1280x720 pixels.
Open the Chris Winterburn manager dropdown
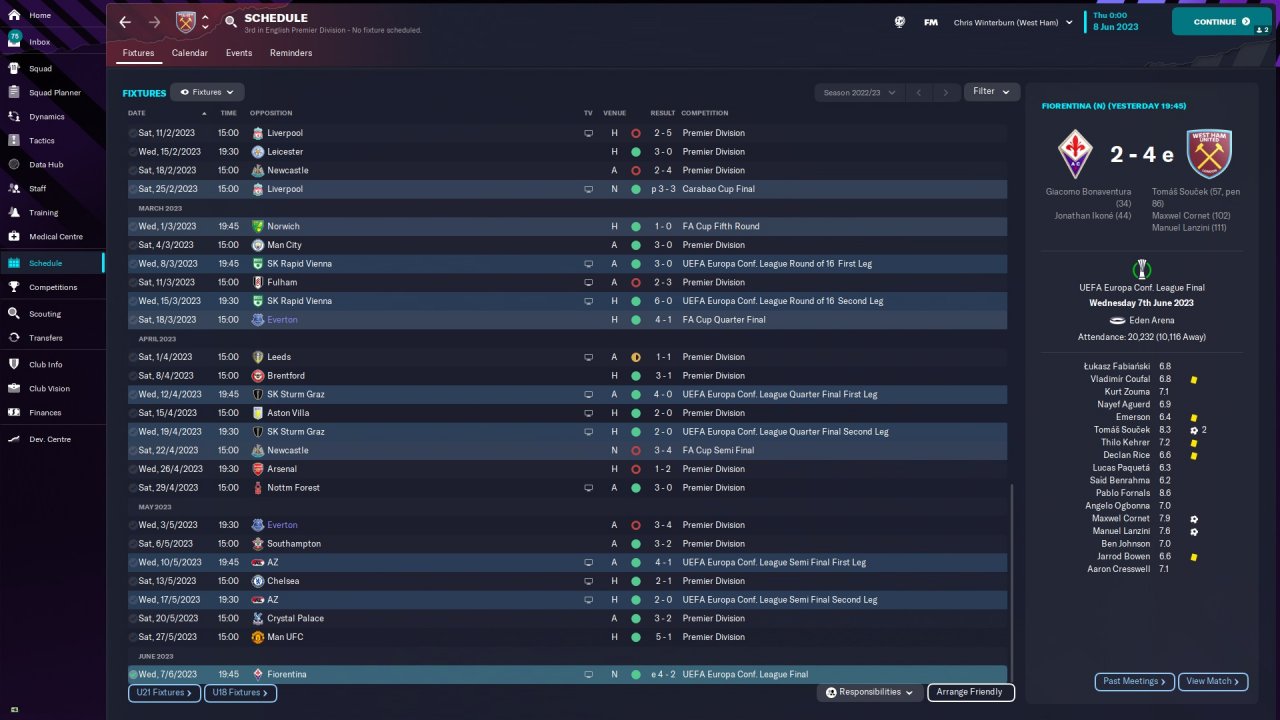pos(1013,22)
